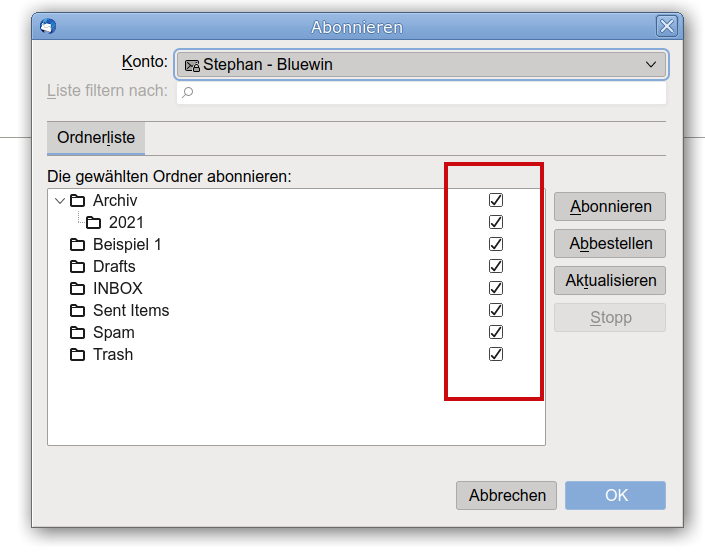Click the Archiv folder icon
The width and height of the screenshot is (705, 554).
click(77, 200)
